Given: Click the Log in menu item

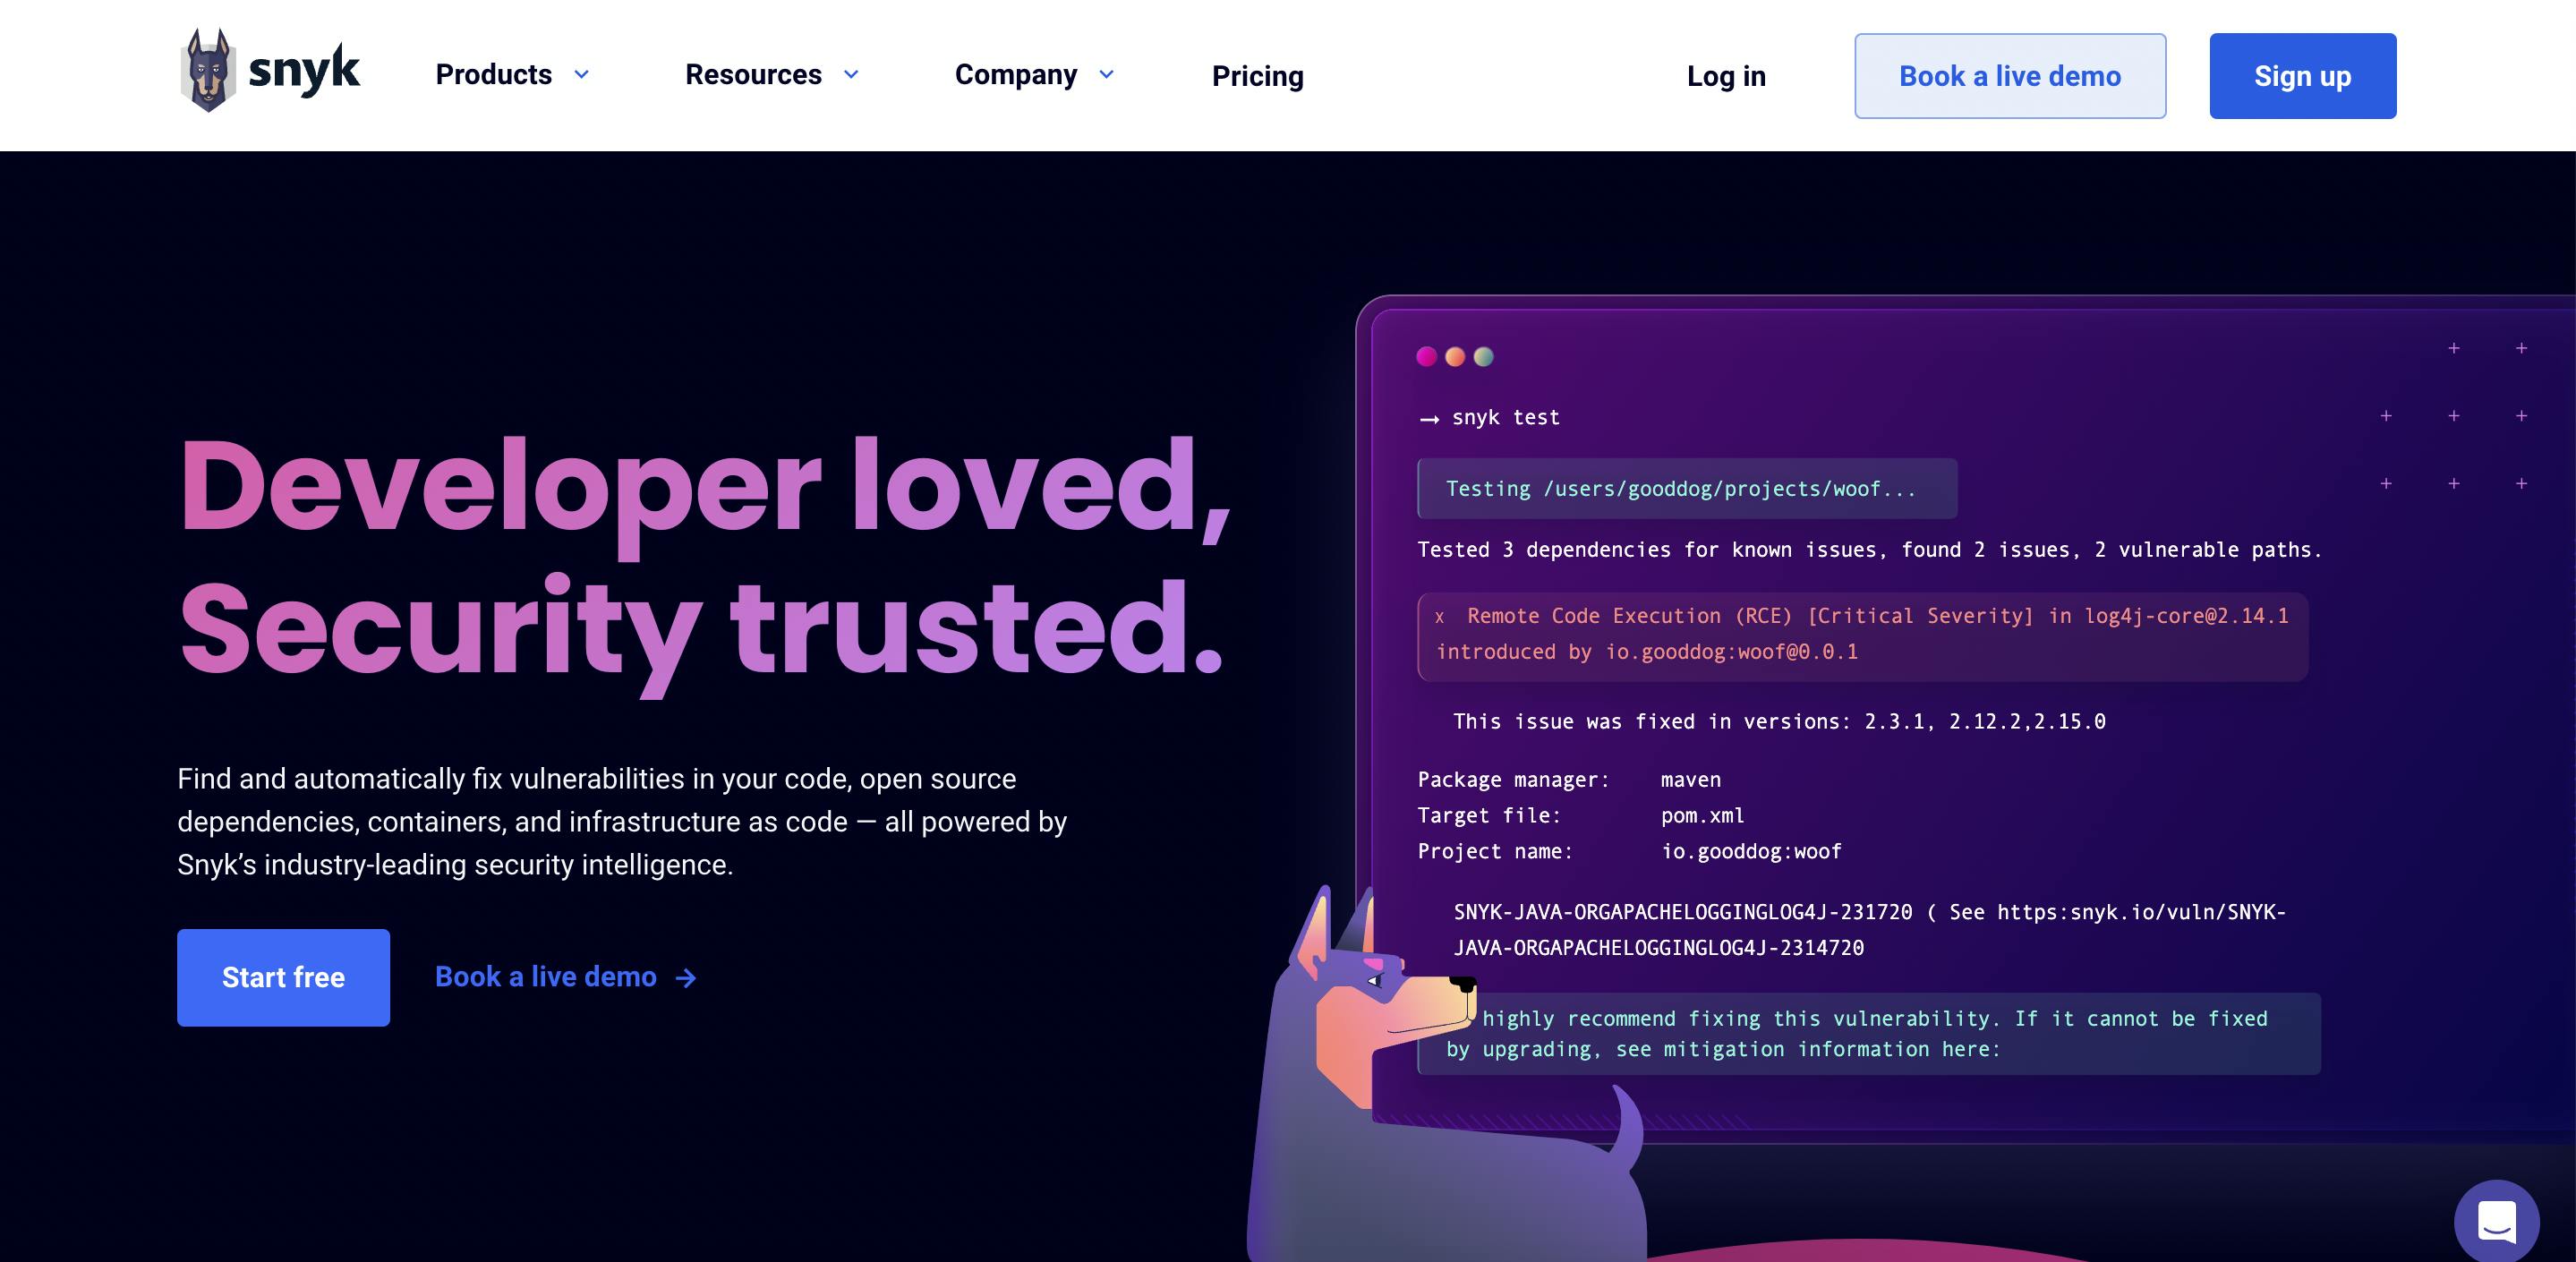Looking at the screenshot, I should pyautogui.click(x=1727, y=75).
